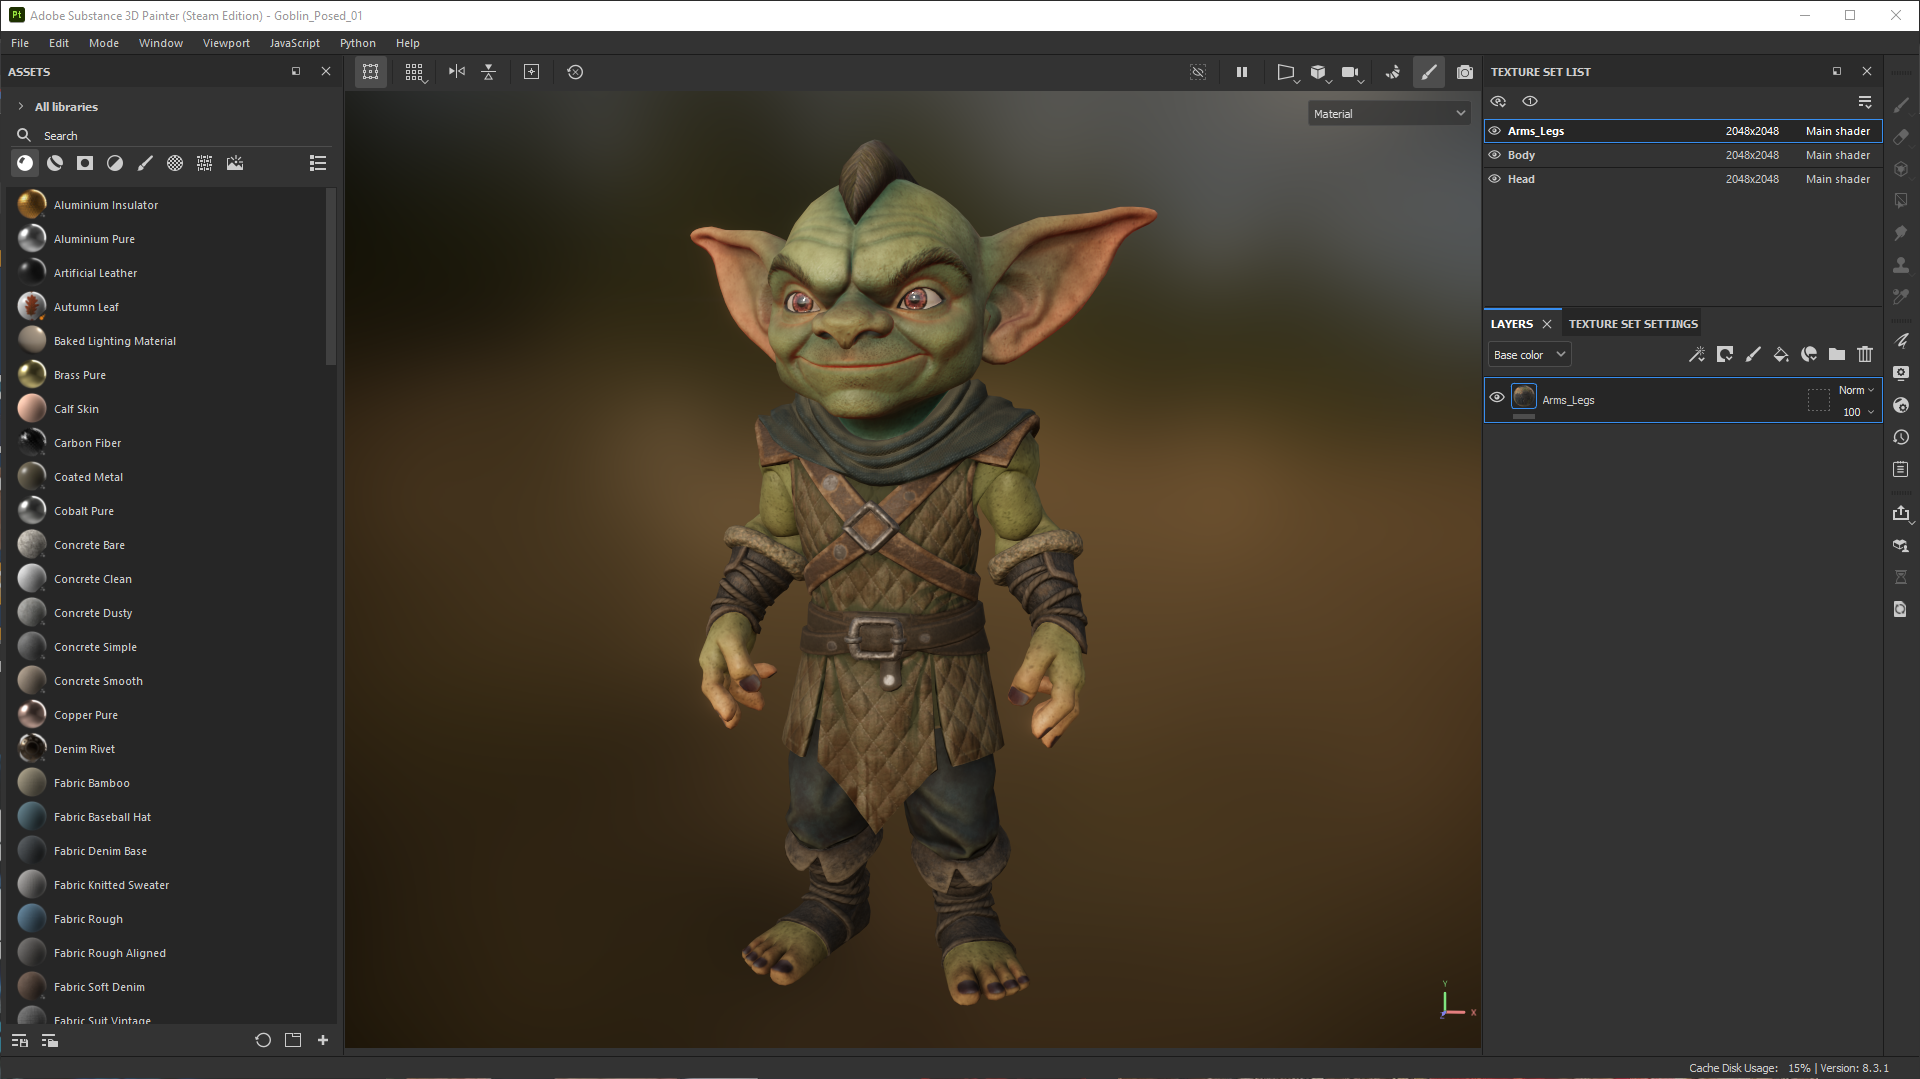
Task: Select the Copper Pure material
Action: point(86,715)
